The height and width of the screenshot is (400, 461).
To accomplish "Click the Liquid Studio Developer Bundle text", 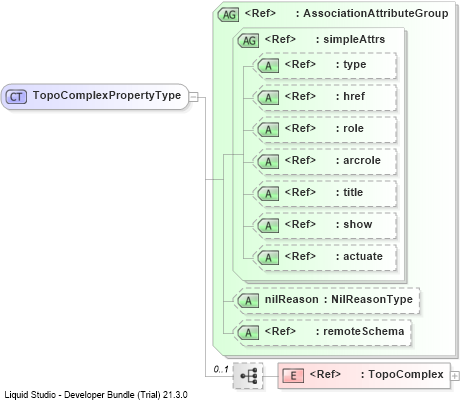I will (x=96, y=395).
